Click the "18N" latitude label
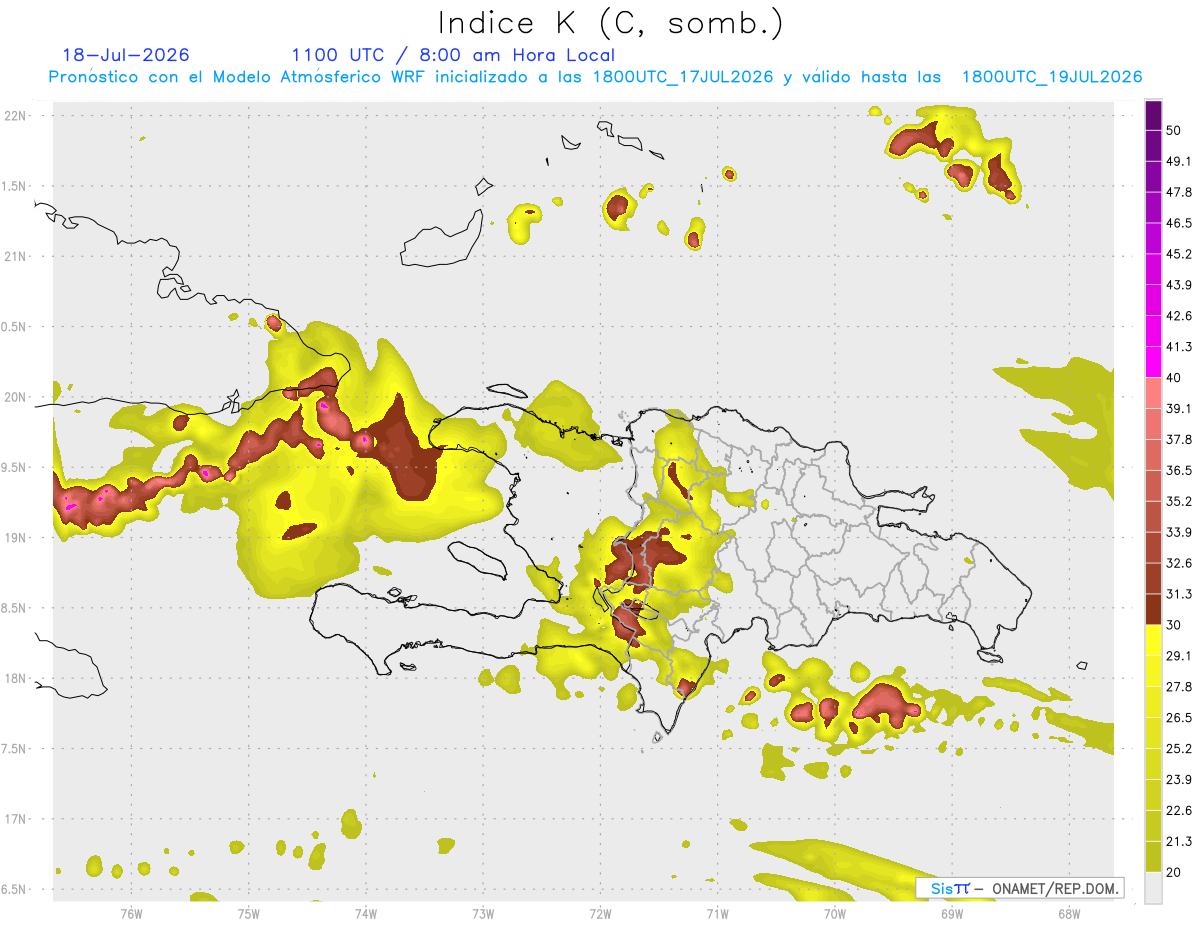Image resolution: width=1200 pixels, height=927 pixels. [x=17, y=679]
